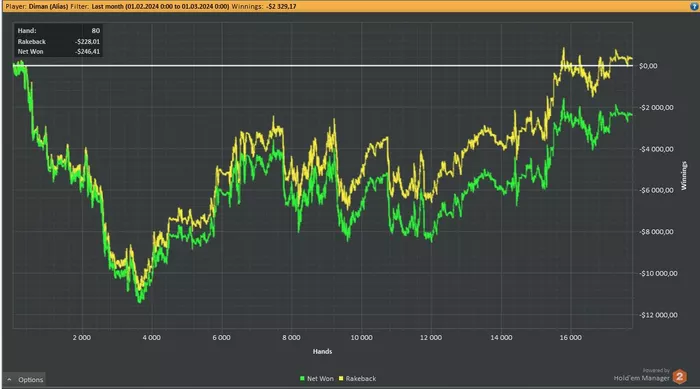Click the -$8 000,00 axis label

point(656,232)
